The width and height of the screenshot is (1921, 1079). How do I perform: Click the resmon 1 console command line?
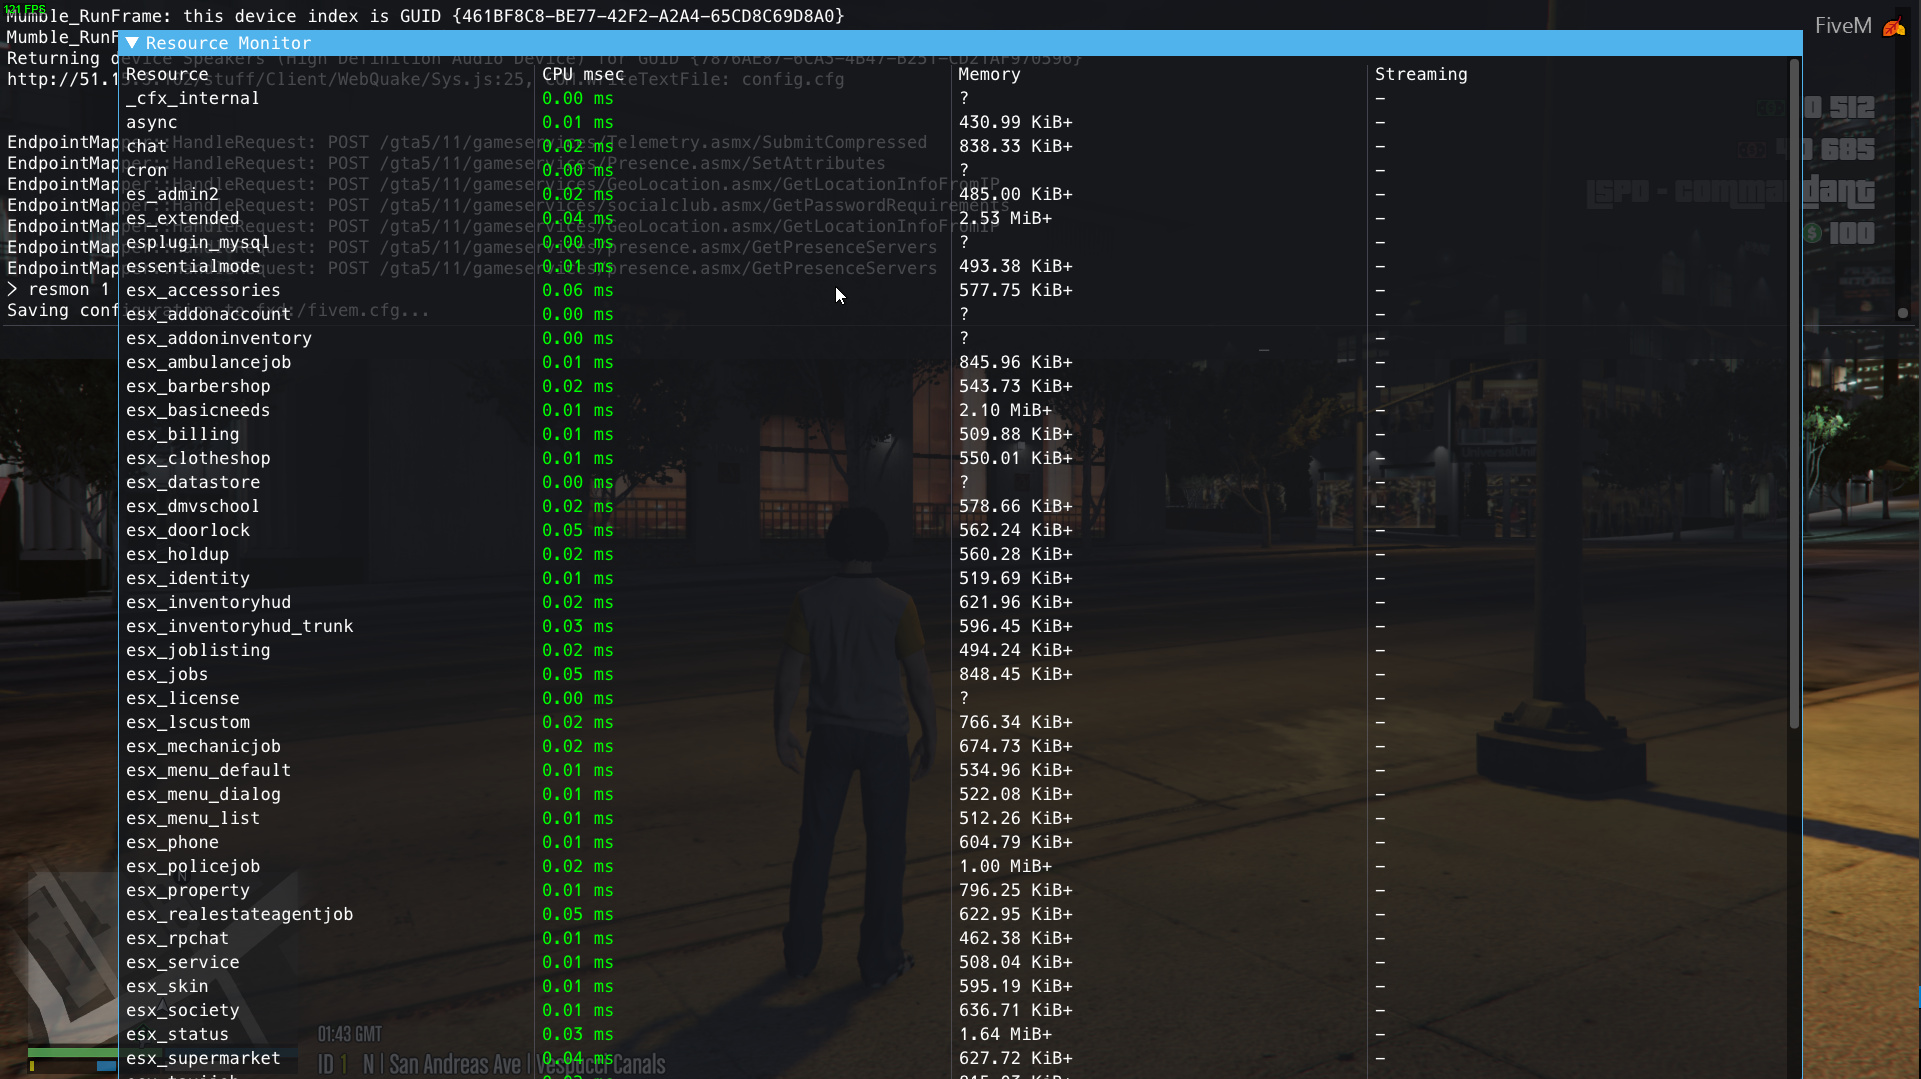pyautogui.click(x=58, y=289)
